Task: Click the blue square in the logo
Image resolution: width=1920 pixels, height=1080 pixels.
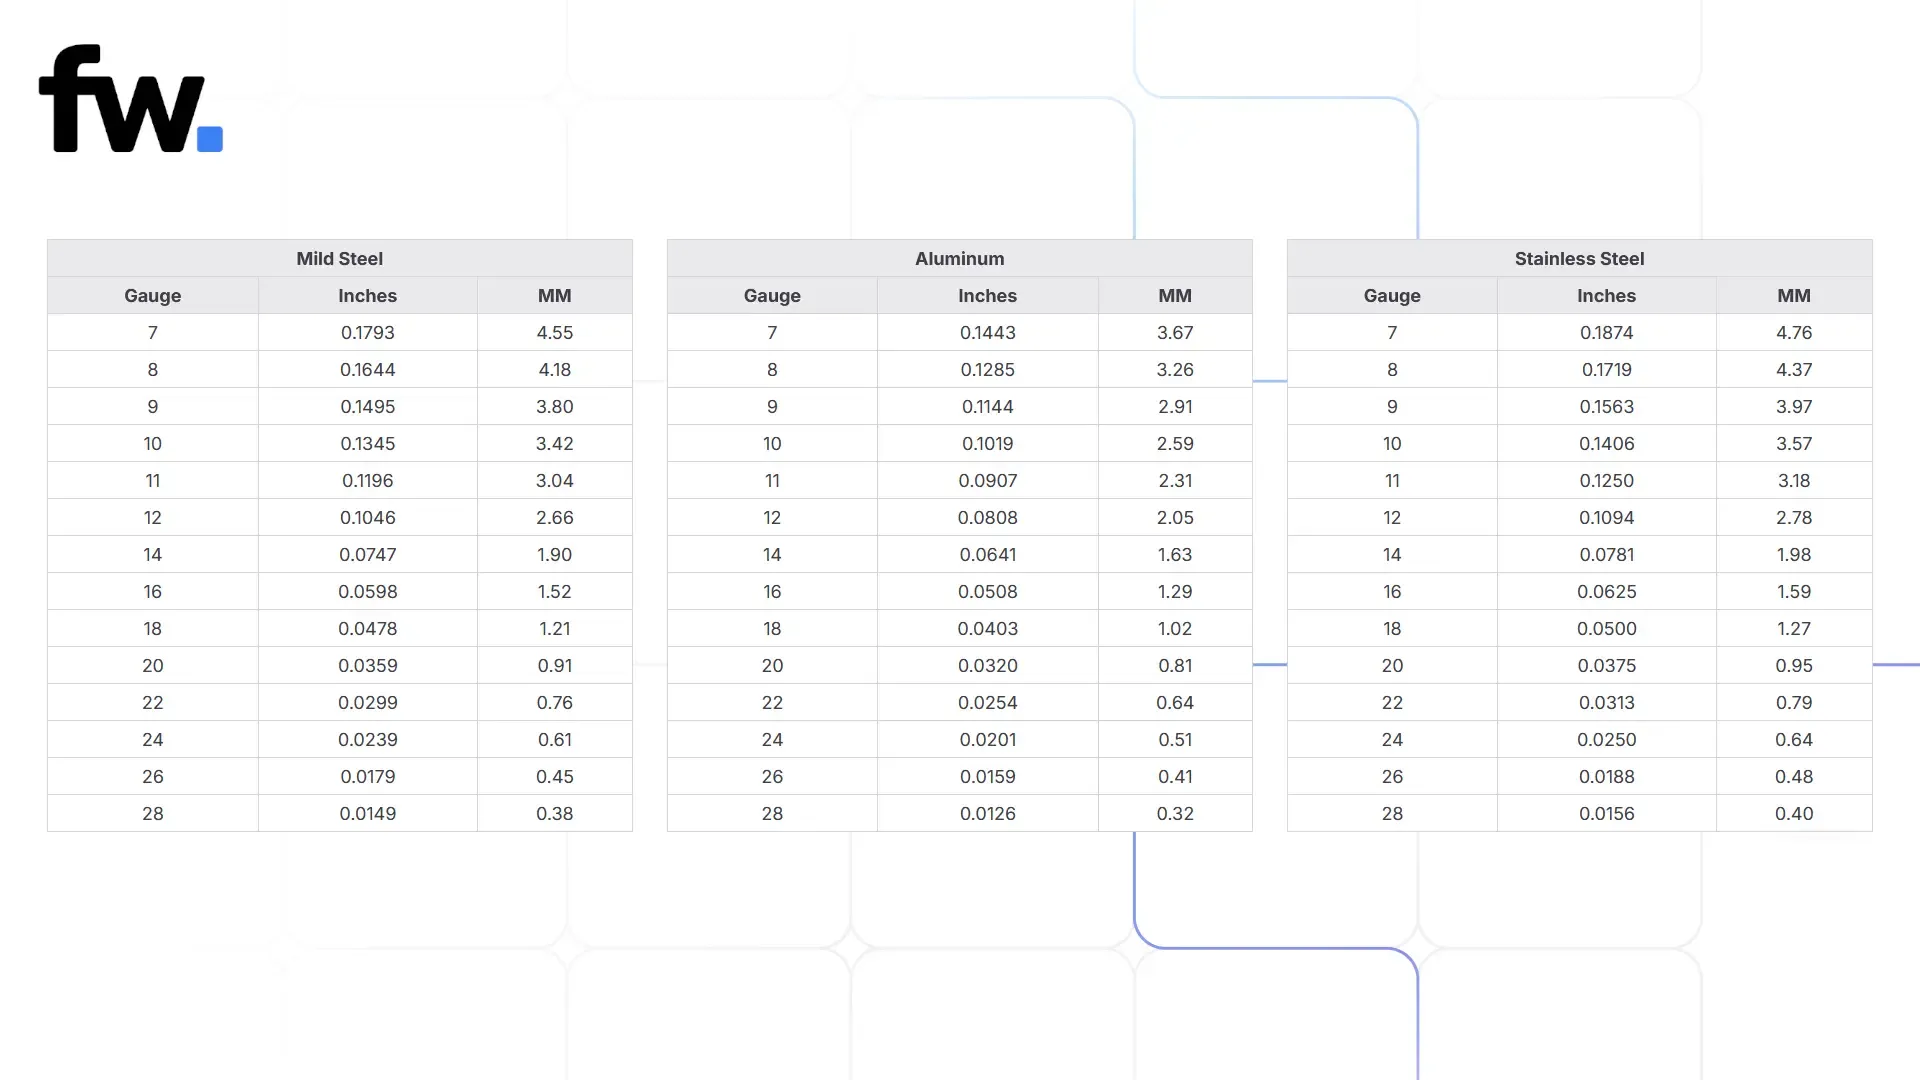Action: [x=210, y=139]
